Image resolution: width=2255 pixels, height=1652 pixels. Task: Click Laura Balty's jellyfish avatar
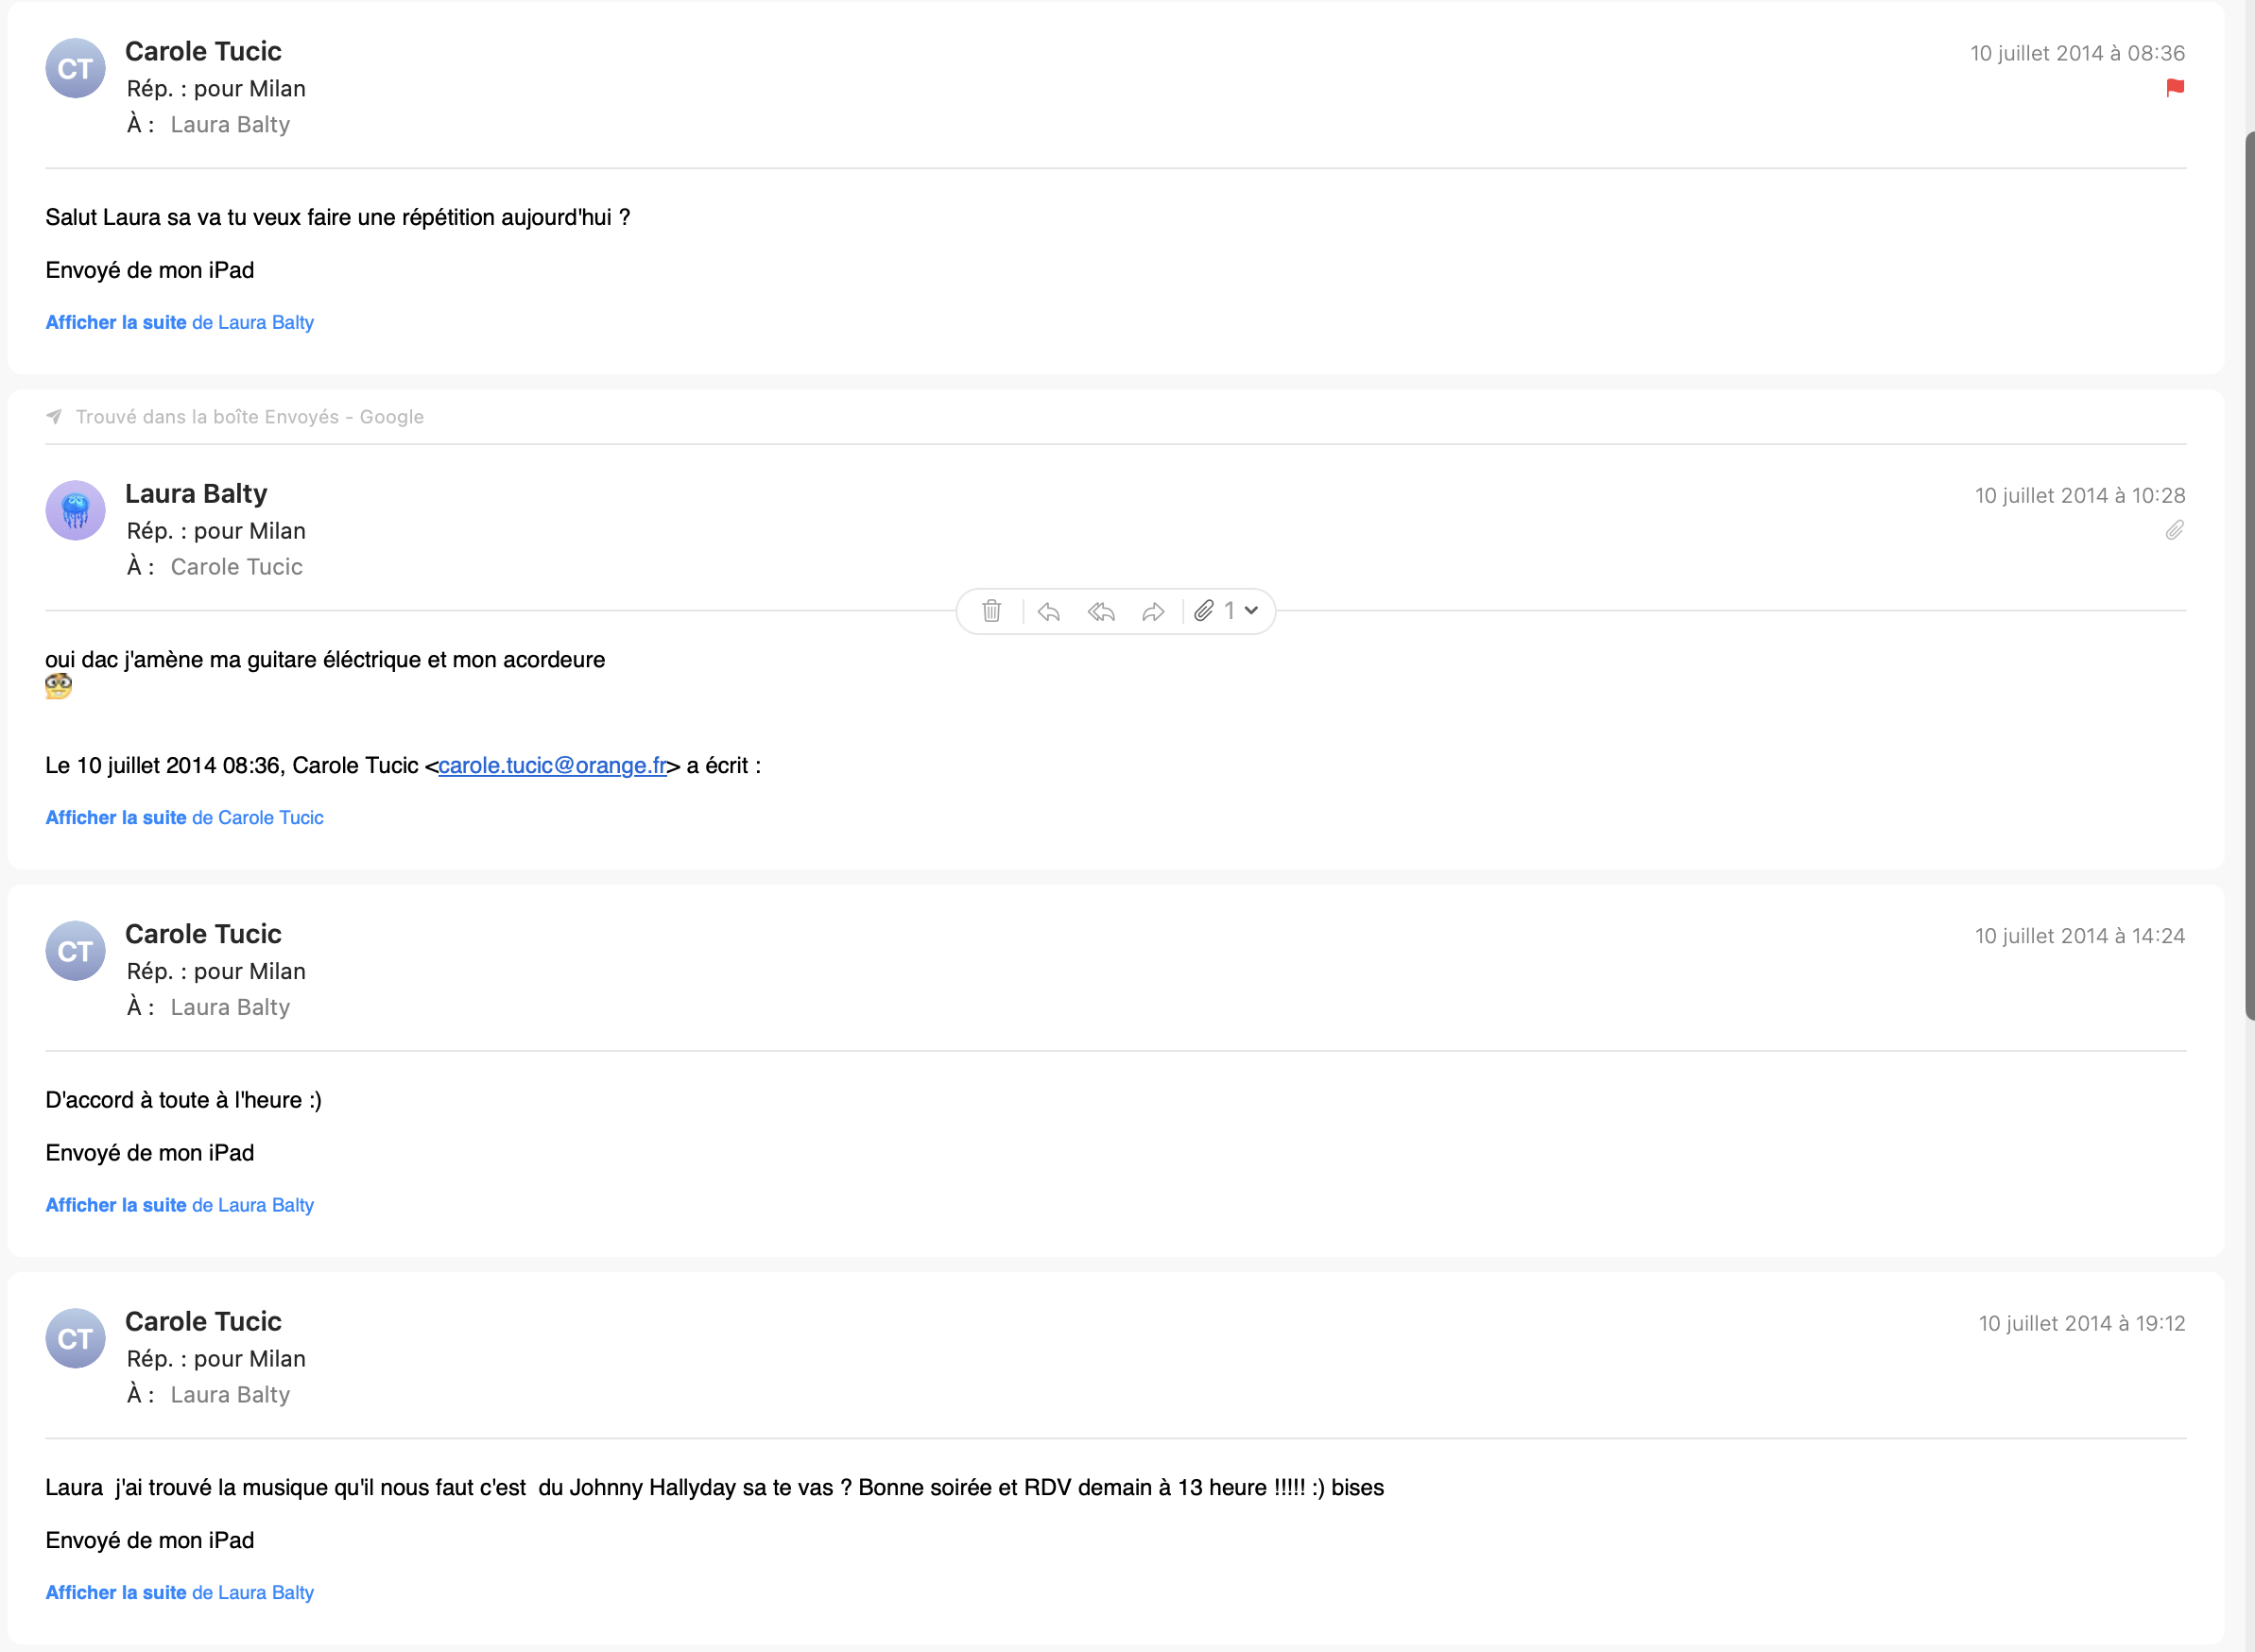pyautogui.click(x=75, y=511)
